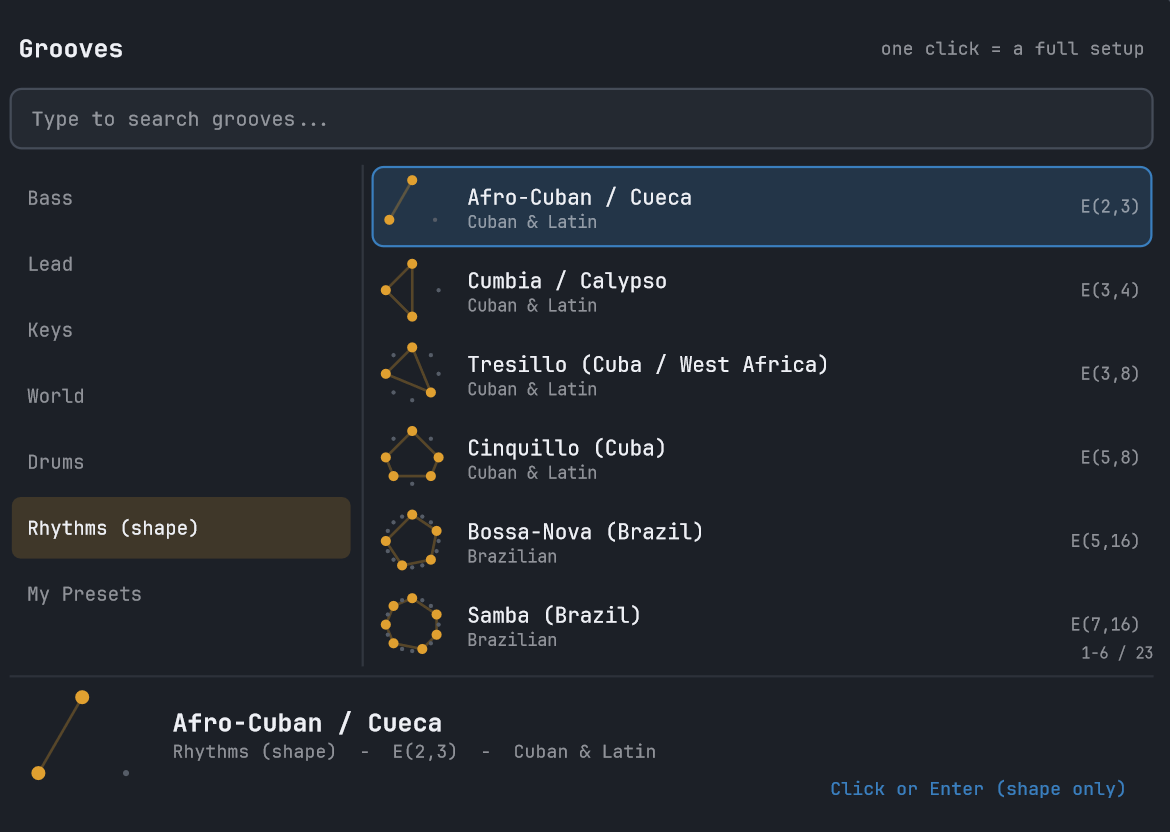Open the My Presets category
Viewport: 1170px width, 832px height.
tap(181, 594)
